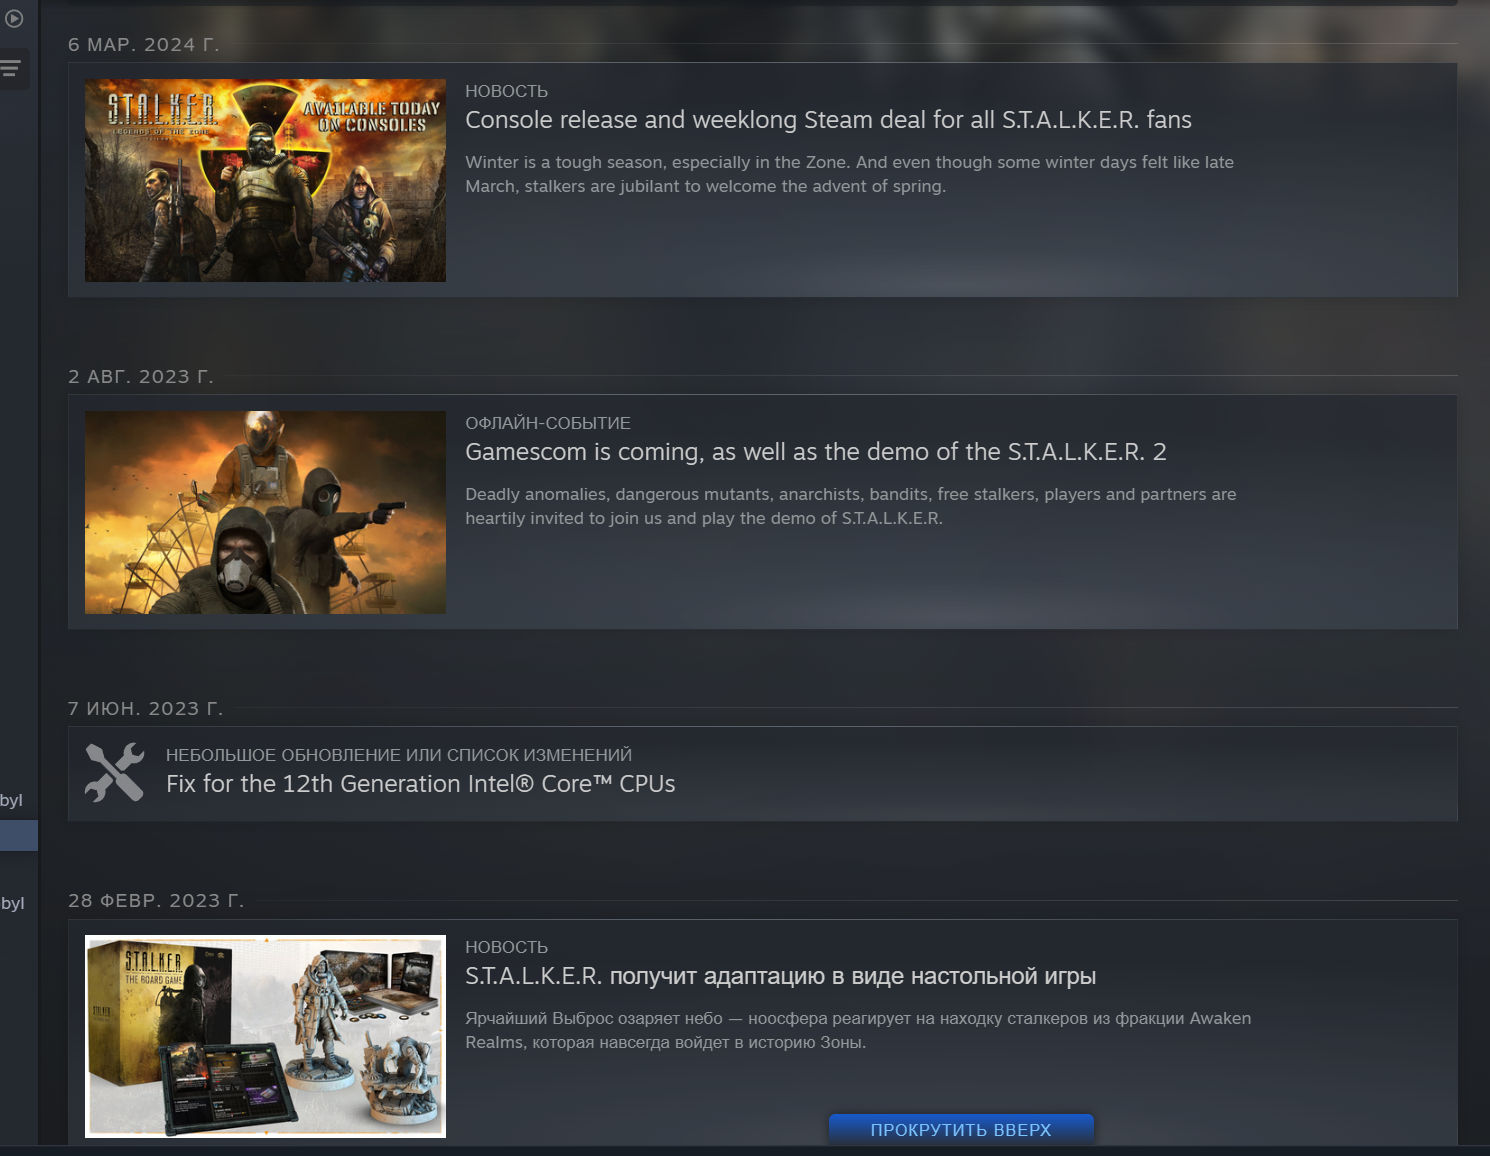
Task: Open 'Console release and weeklong Steam deal' headline
Action: point(828,120)
